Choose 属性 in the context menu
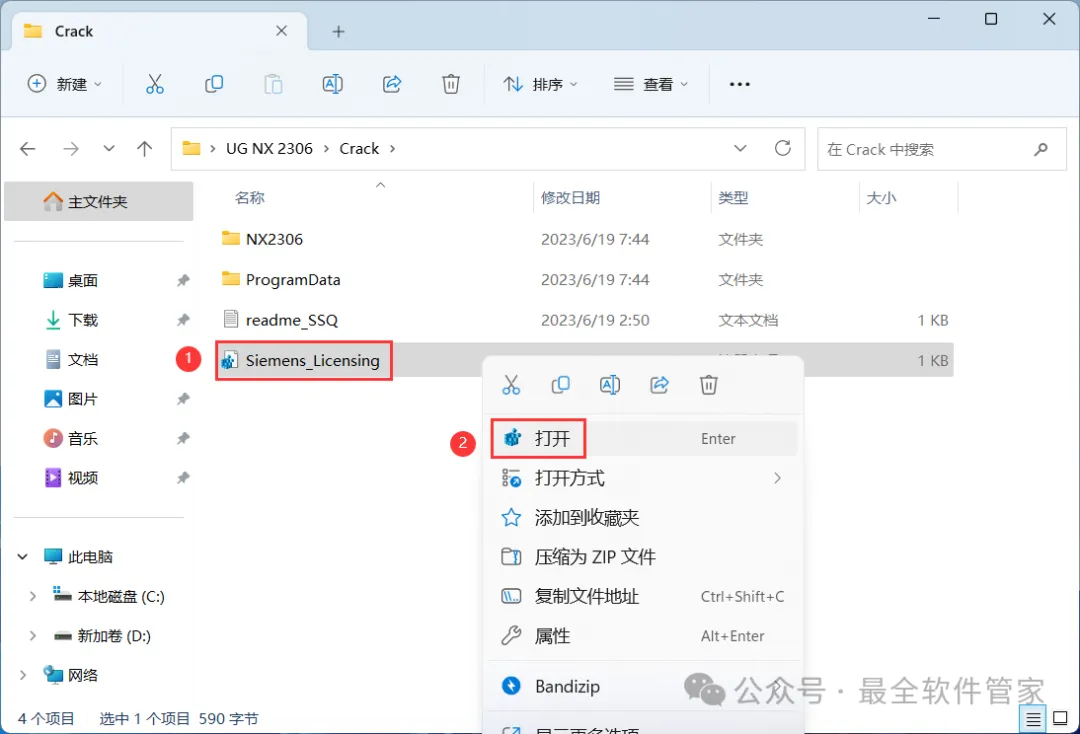The width and height of the screenshot is (1080, 734). (x=643, y=636)
